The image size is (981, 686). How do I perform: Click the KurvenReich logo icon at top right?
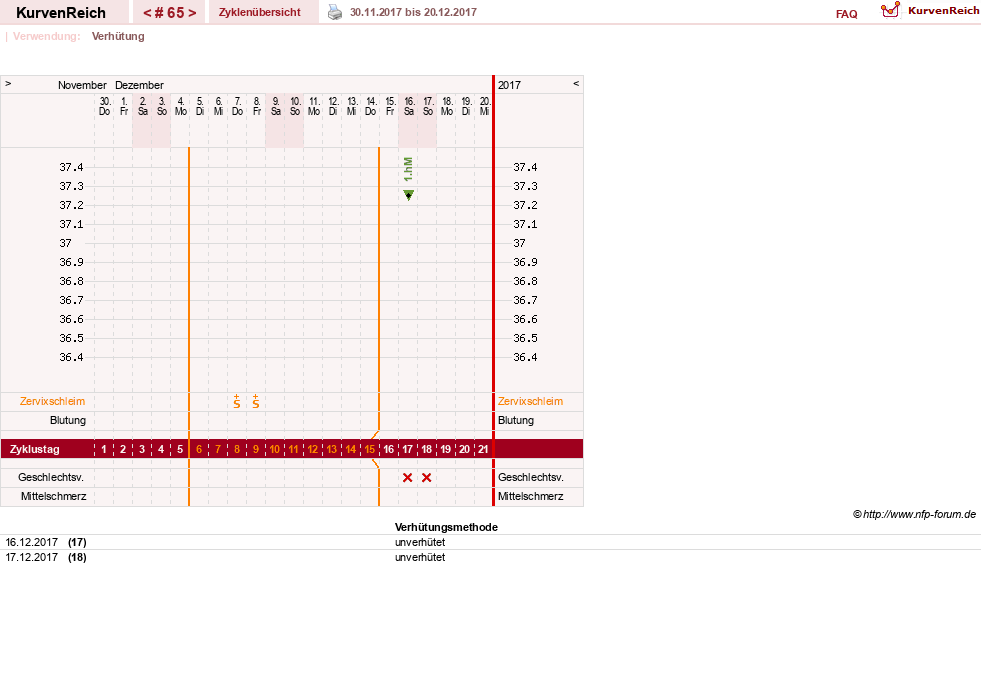click(x=890, y=10)
